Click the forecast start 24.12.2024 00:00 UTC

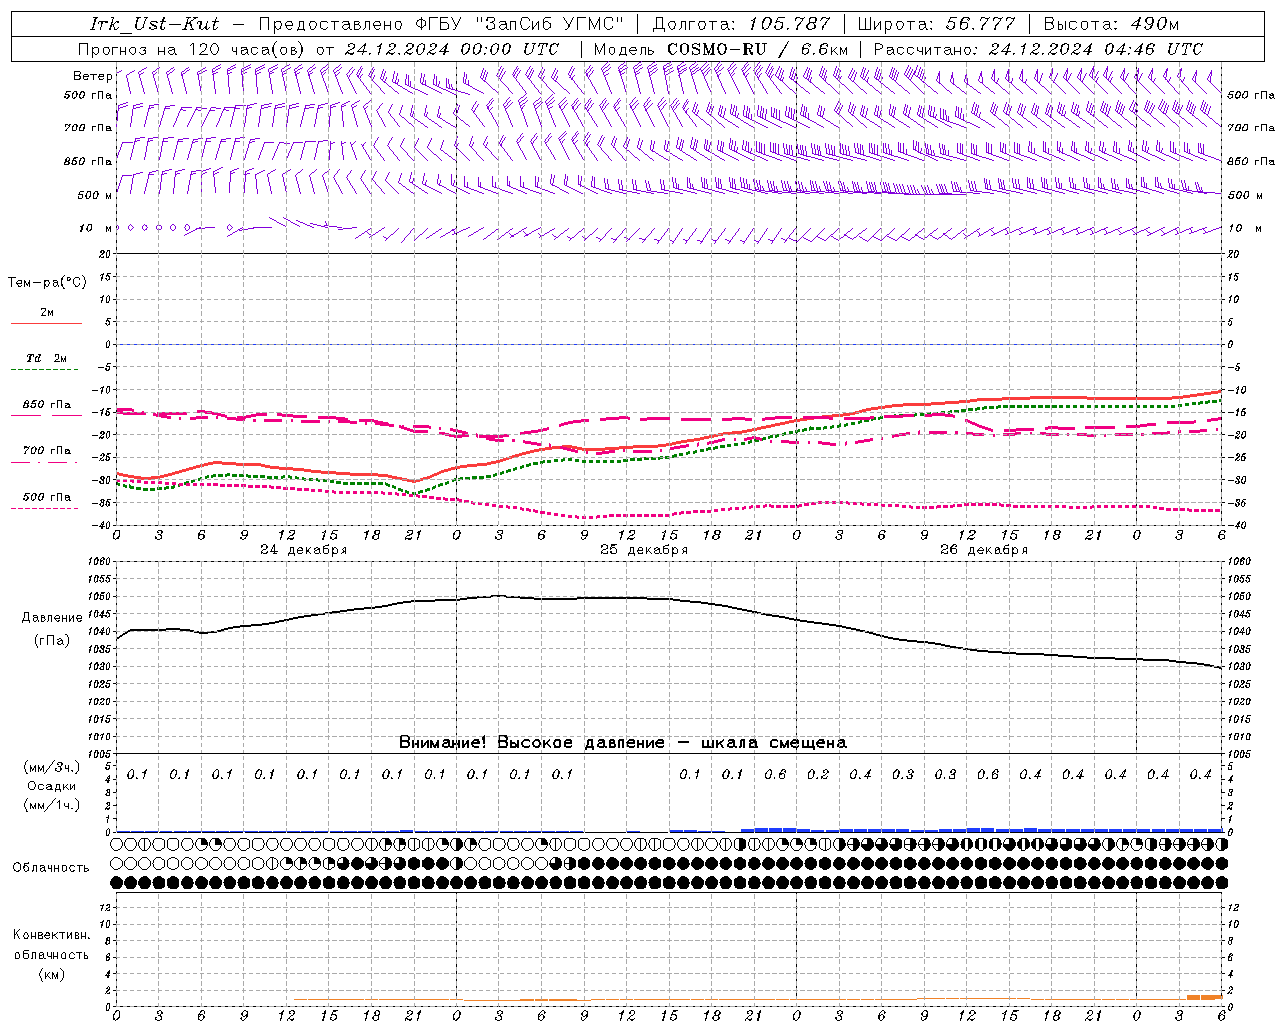[x=452, y=49]
